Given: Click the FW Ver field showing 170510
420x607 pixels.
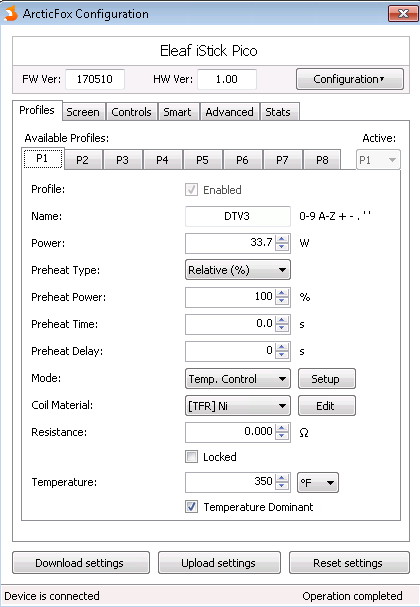Looking at the screenshot, I should [x=95, y=79].
